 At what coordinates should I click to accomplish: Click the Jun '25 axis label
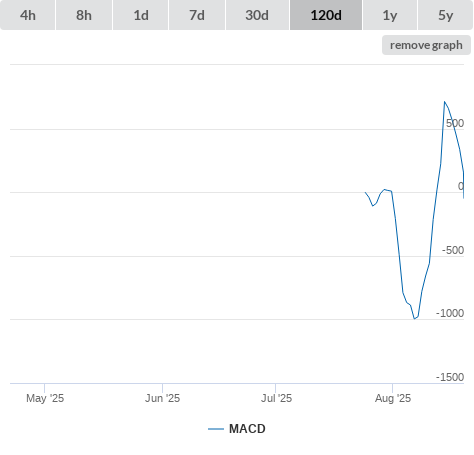point(162,398)
